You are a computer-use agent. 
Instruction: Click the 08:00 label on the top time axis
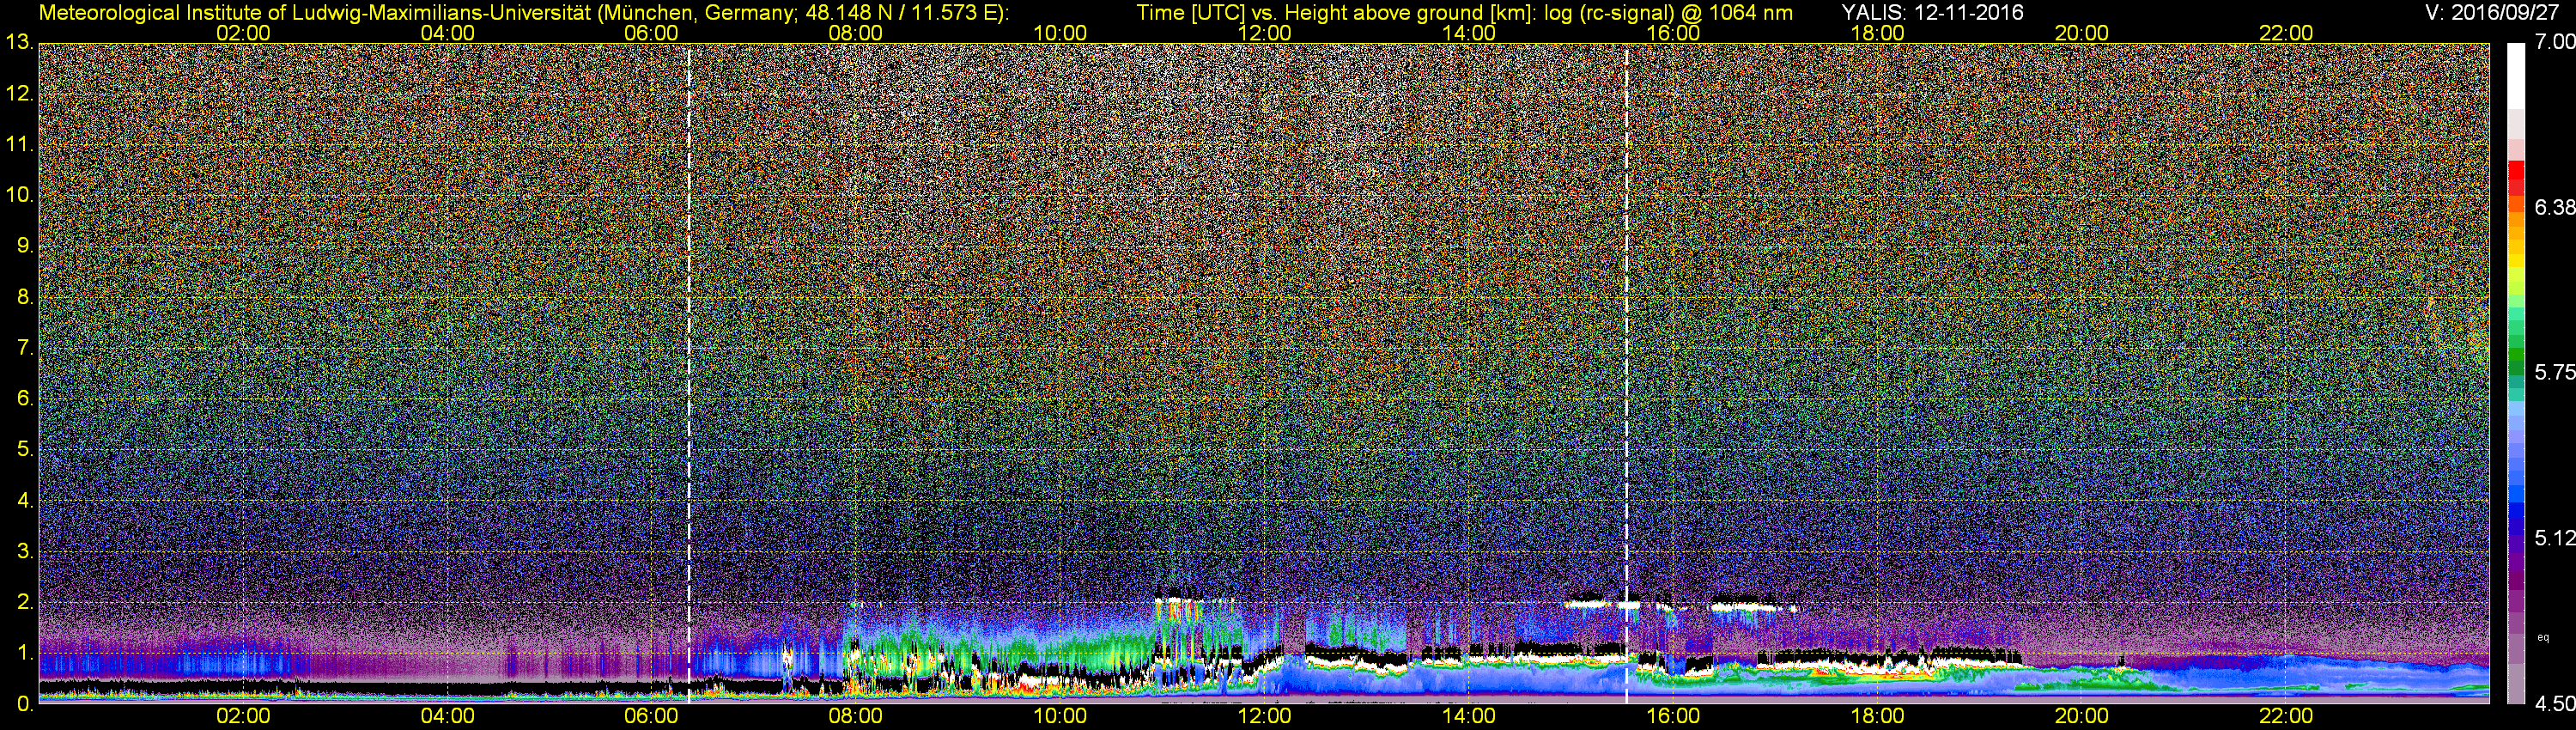pyautogui.click(x=856, y=33)
